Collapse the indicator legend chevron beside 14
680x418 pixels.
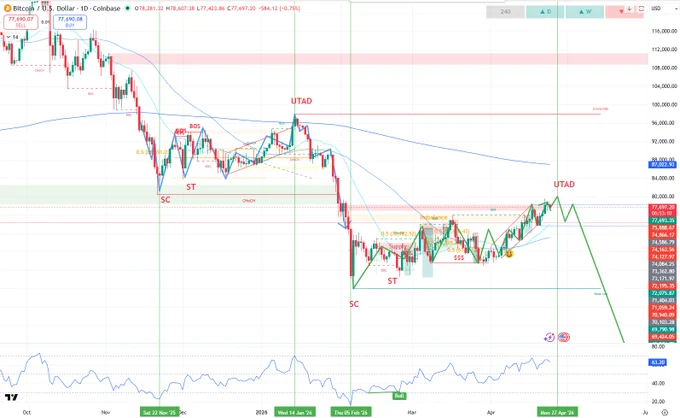8,37
